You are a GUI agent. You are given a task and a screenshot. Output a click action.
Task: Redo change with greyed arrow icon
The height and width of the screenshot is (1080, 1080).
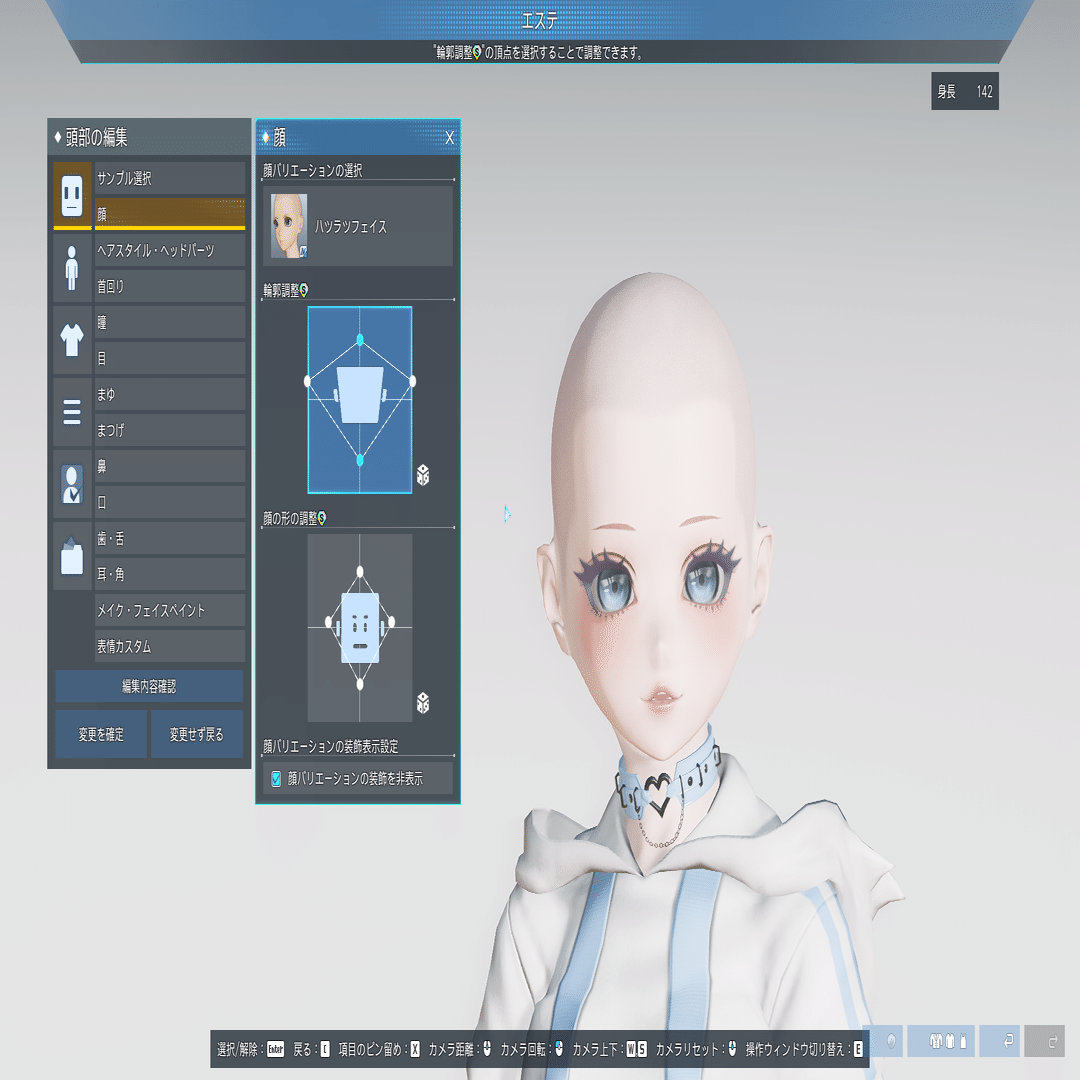pyautogui.click(x=1045, y=1041)
